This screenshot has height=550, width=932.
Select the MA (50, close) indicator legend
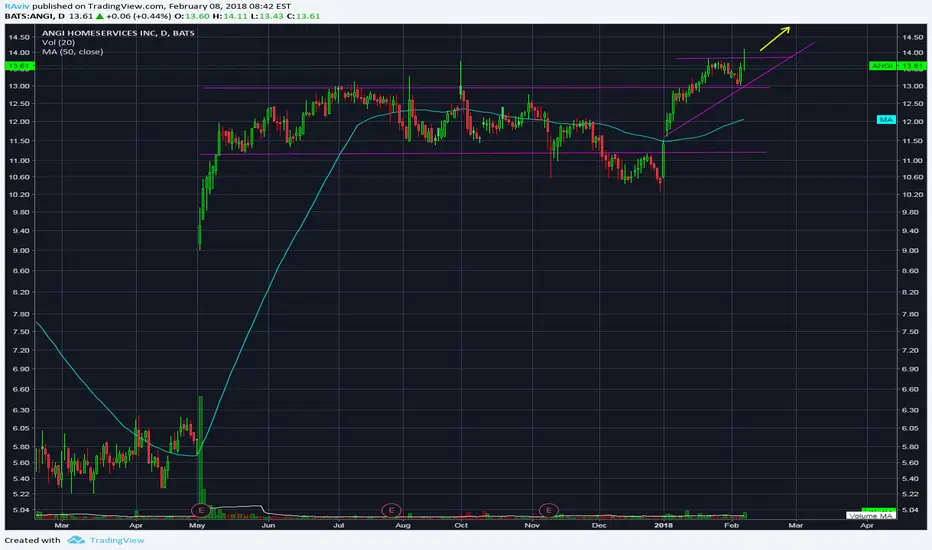click(x=73, y=52)
